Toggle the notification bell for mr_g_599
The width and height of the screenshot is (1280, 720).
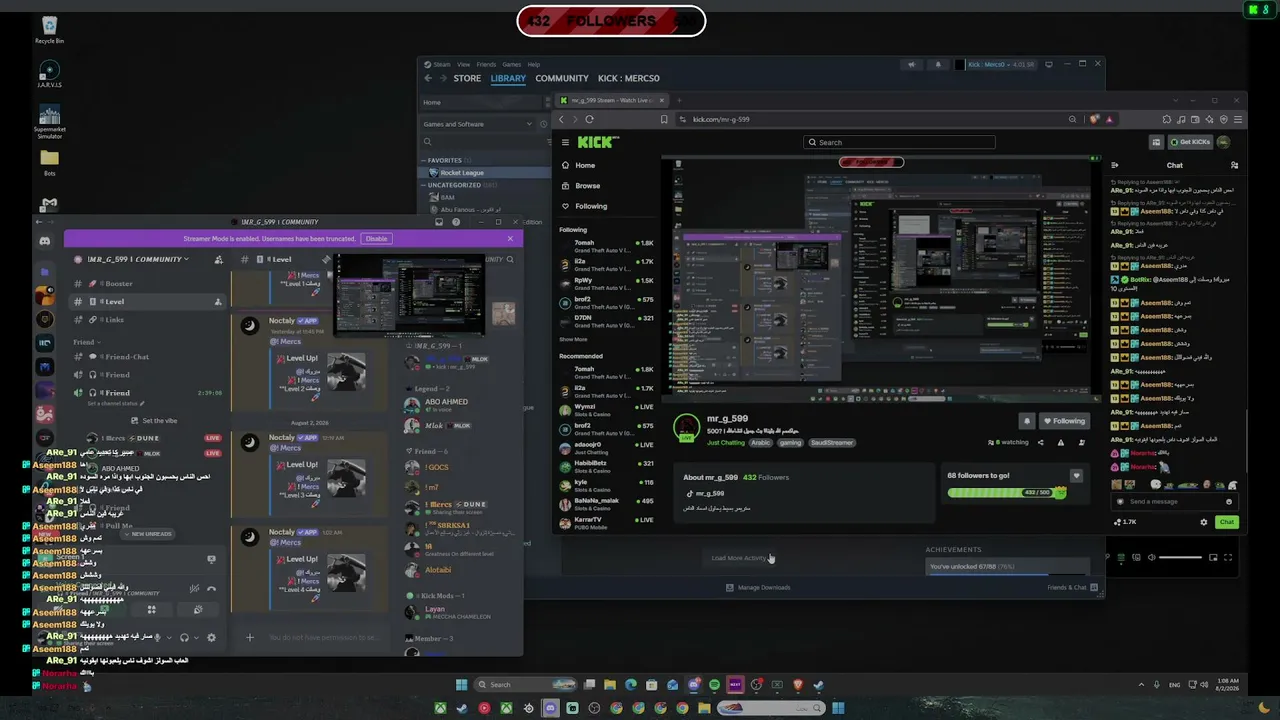(1026, 421)
